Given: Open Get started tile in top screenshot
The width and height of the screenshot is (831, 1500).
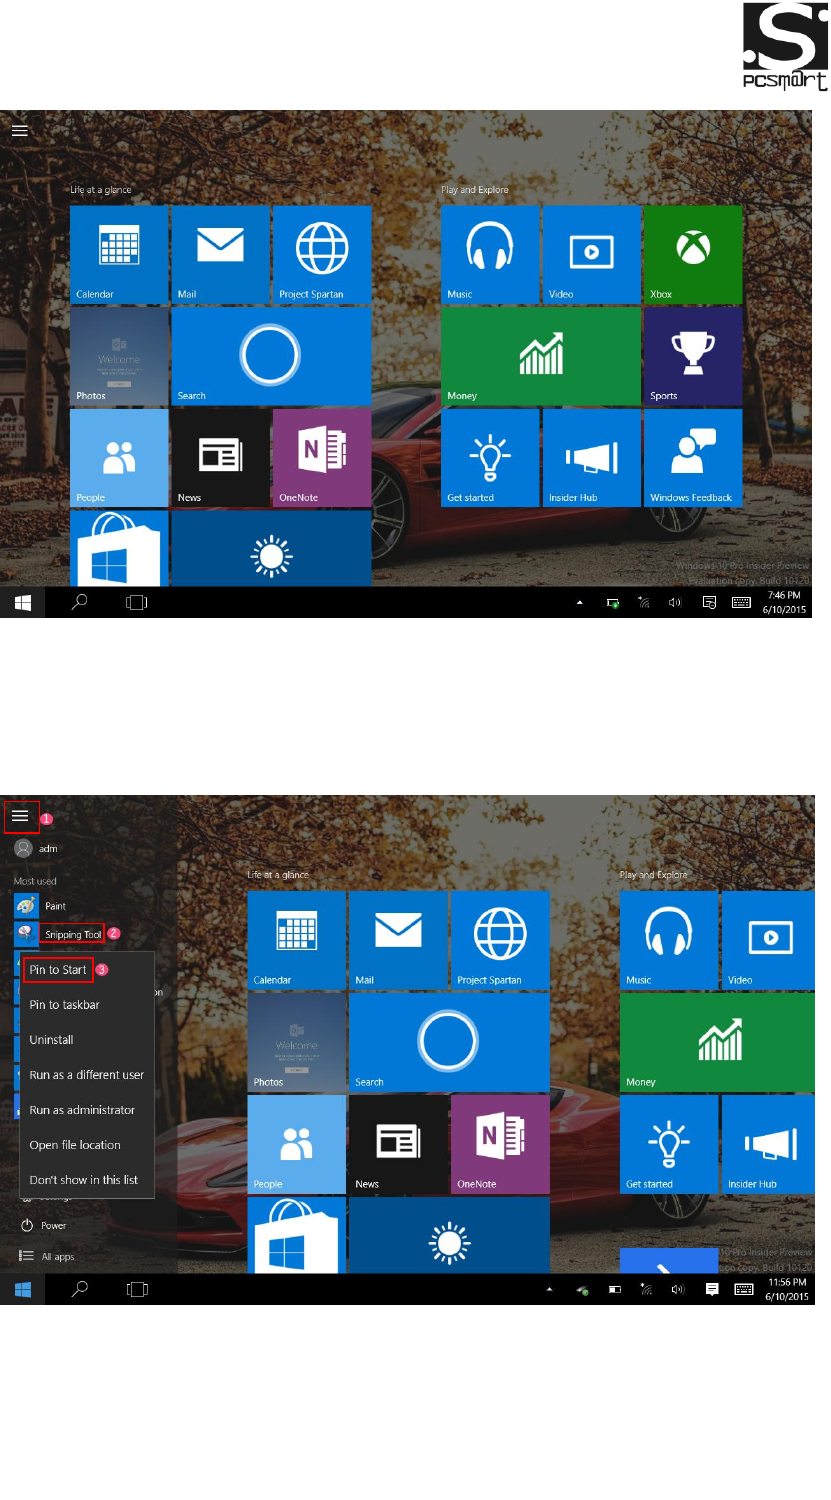Looking at the screenshot, I should click(490, 457).
